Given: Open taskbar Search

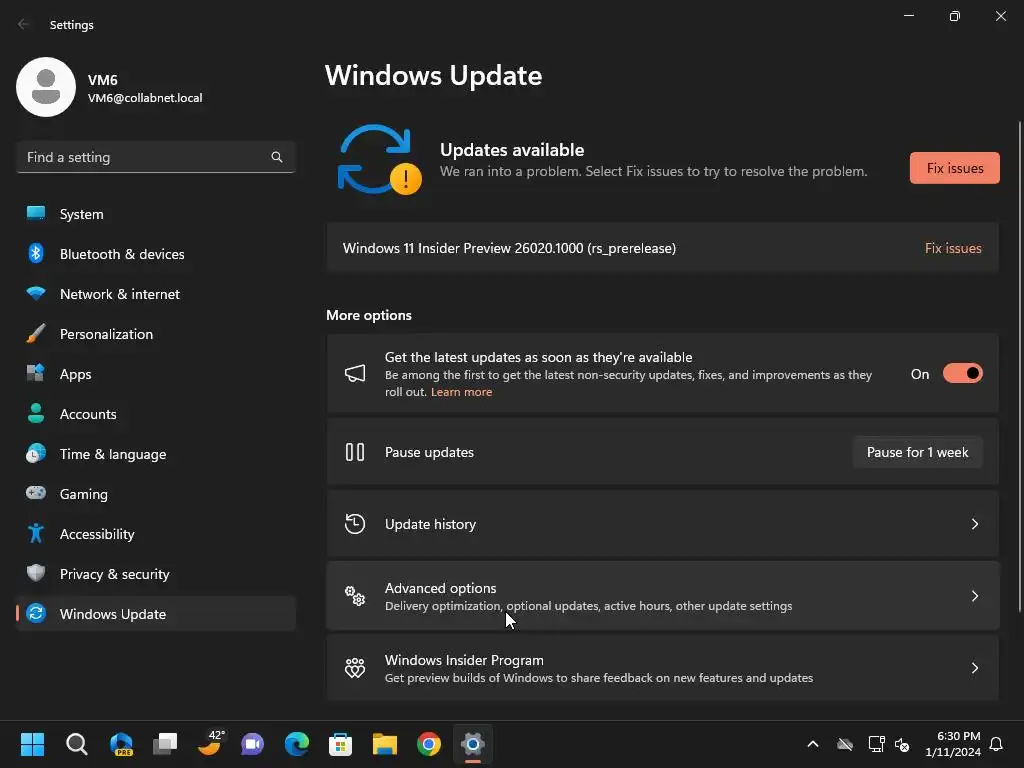Looking at the screenshot, I should (x=76, y=744).
